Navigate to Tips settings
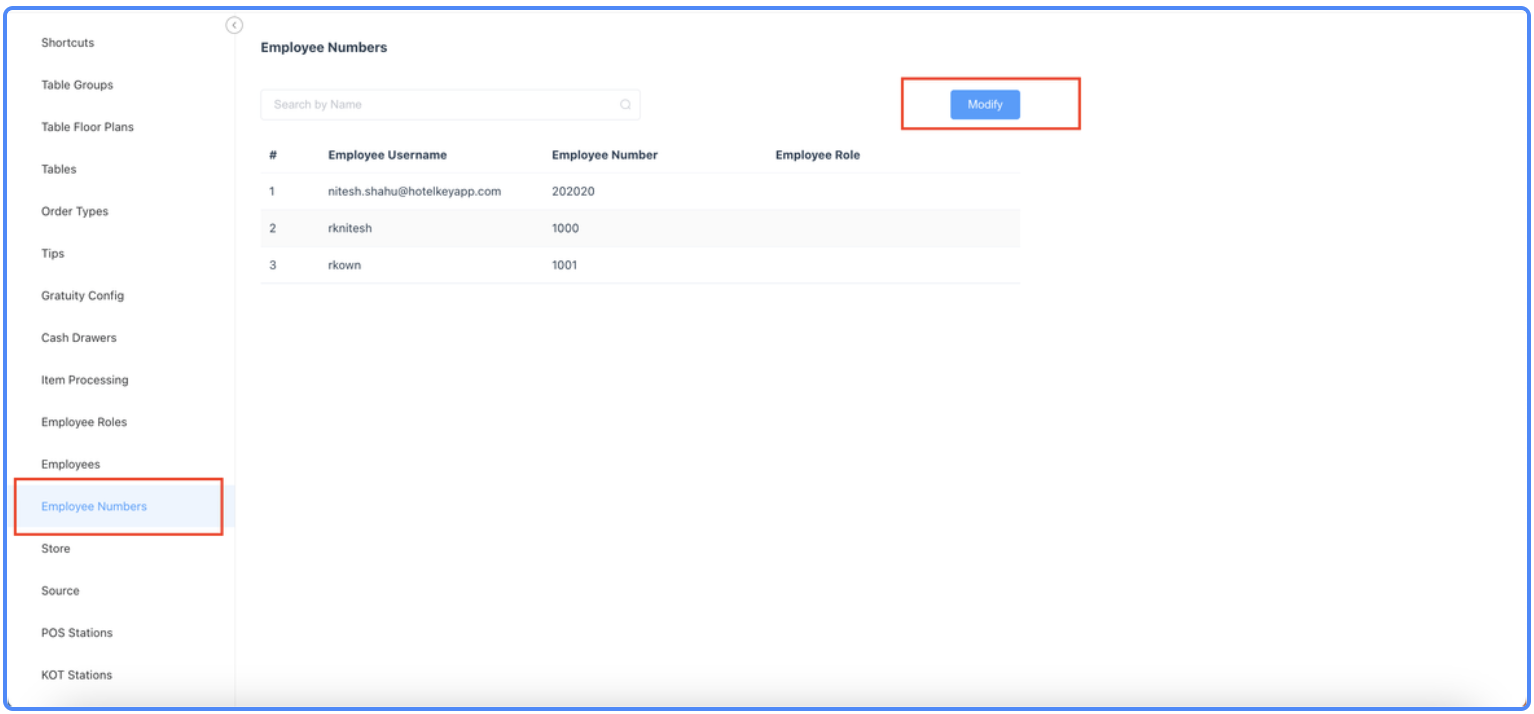The image size is (1534, 714). coord(53,254)
